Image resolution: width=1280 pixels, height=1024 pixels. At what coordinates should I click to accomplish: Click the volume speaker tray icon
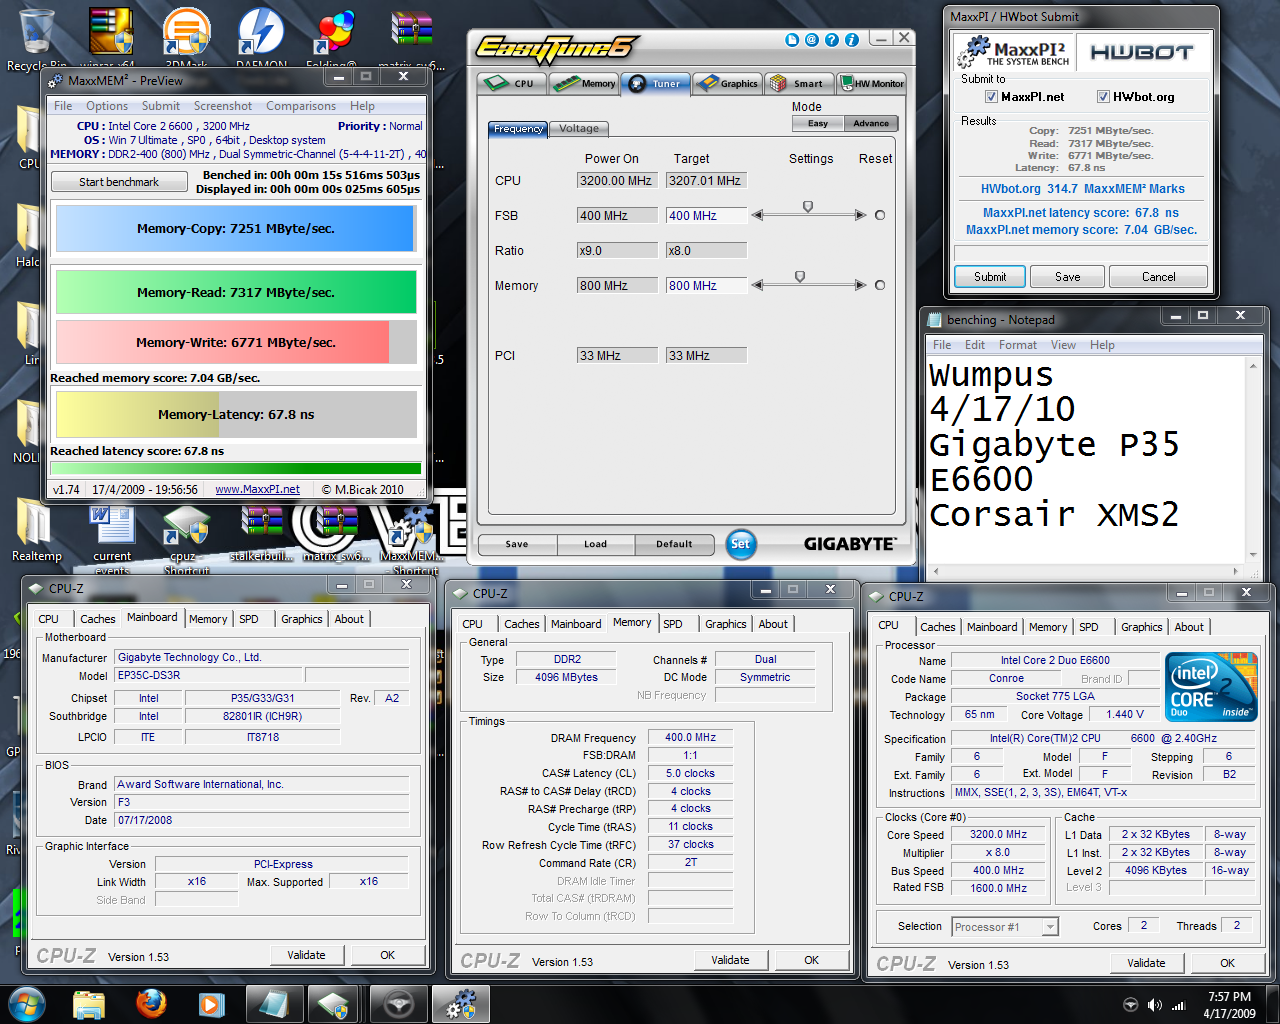point(1155,1005)
